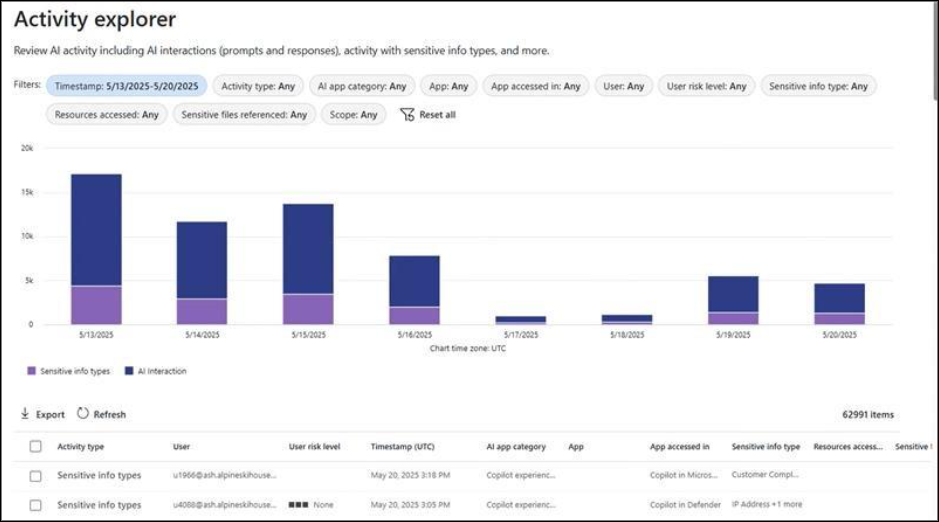
Task: Check the second row checkbox for u4088 user
Action: (x=36, y=505)
